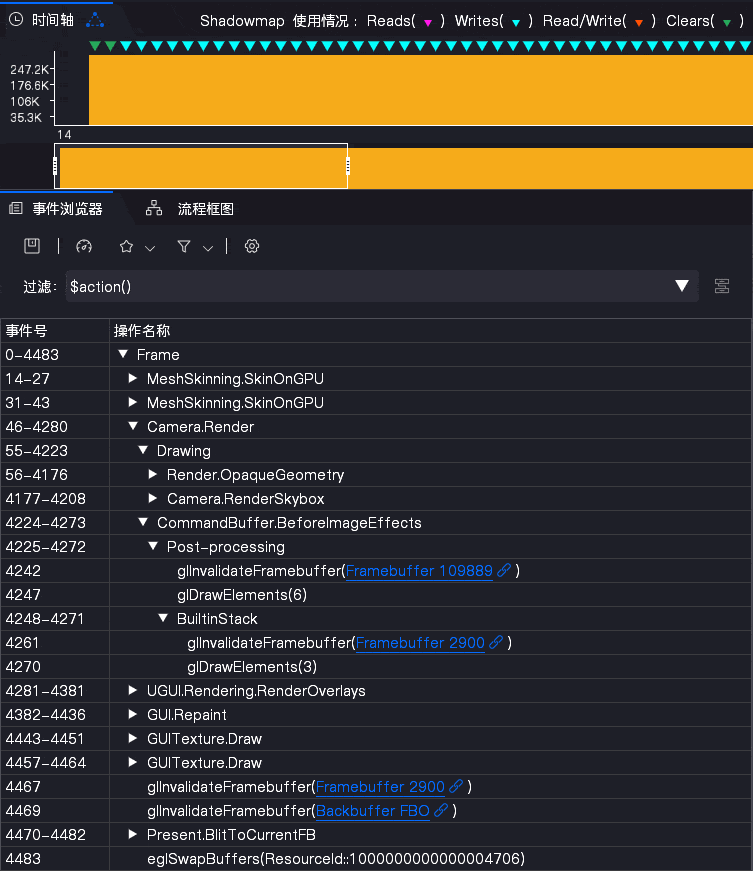This screenshot has height=871, width=753.
Task: Expand UGUI.Rendering.RenderOverlays node
Action: tap(132, 690)
